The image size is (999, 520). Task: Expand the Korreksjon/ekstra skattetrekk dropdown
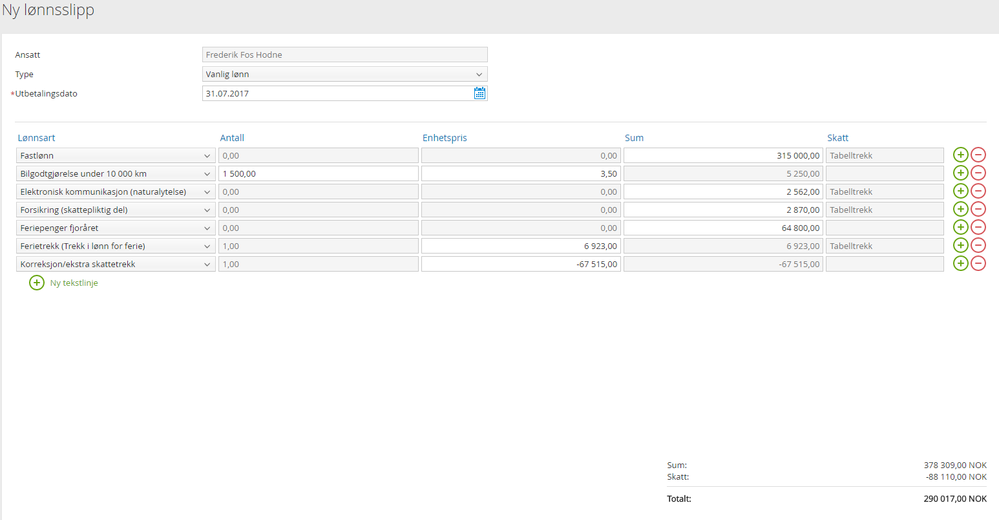[x=115, y=264]
